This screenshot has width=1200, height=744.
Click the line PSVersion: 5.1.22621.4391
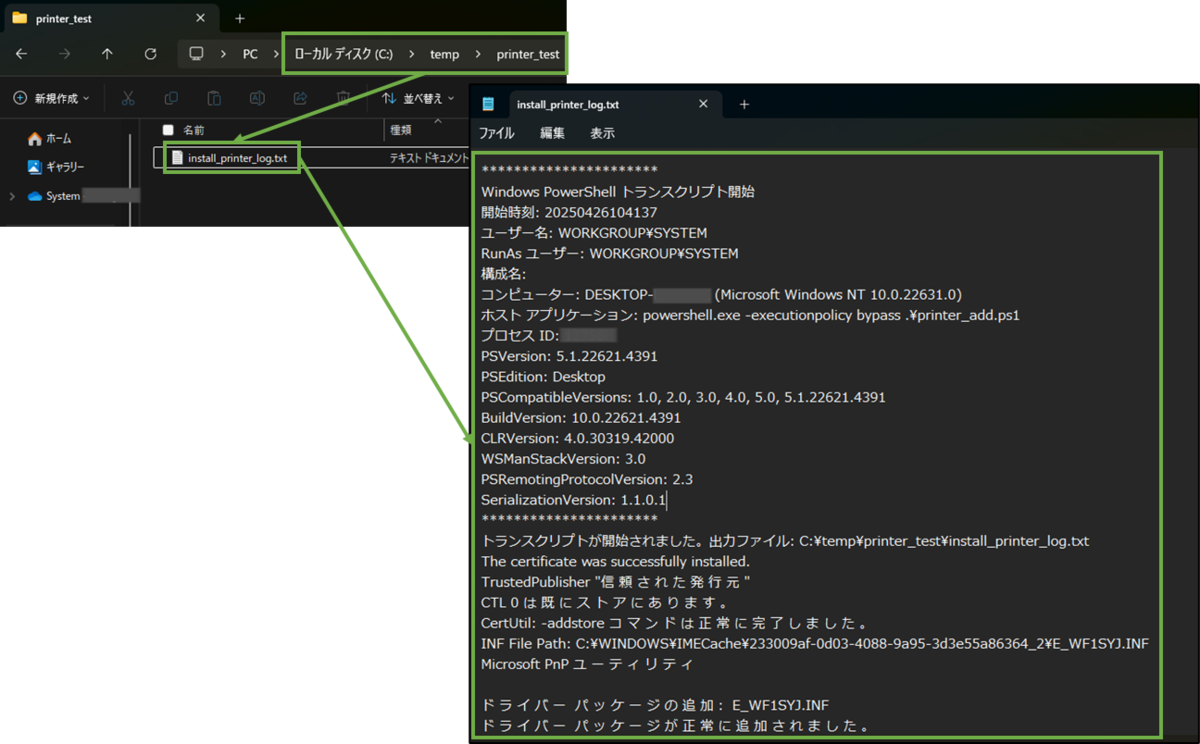click(569, 356)
